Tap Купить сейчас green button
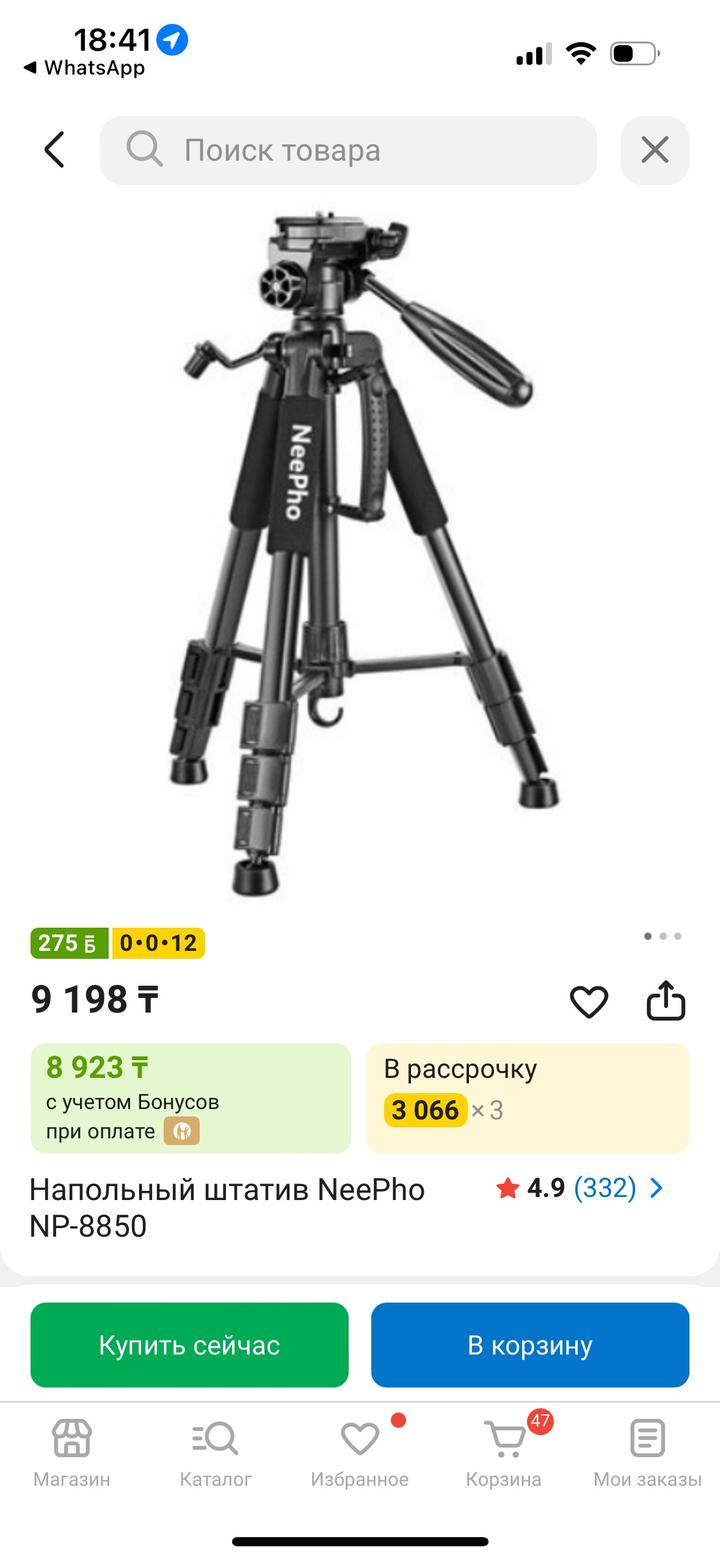 point(189,1345)
